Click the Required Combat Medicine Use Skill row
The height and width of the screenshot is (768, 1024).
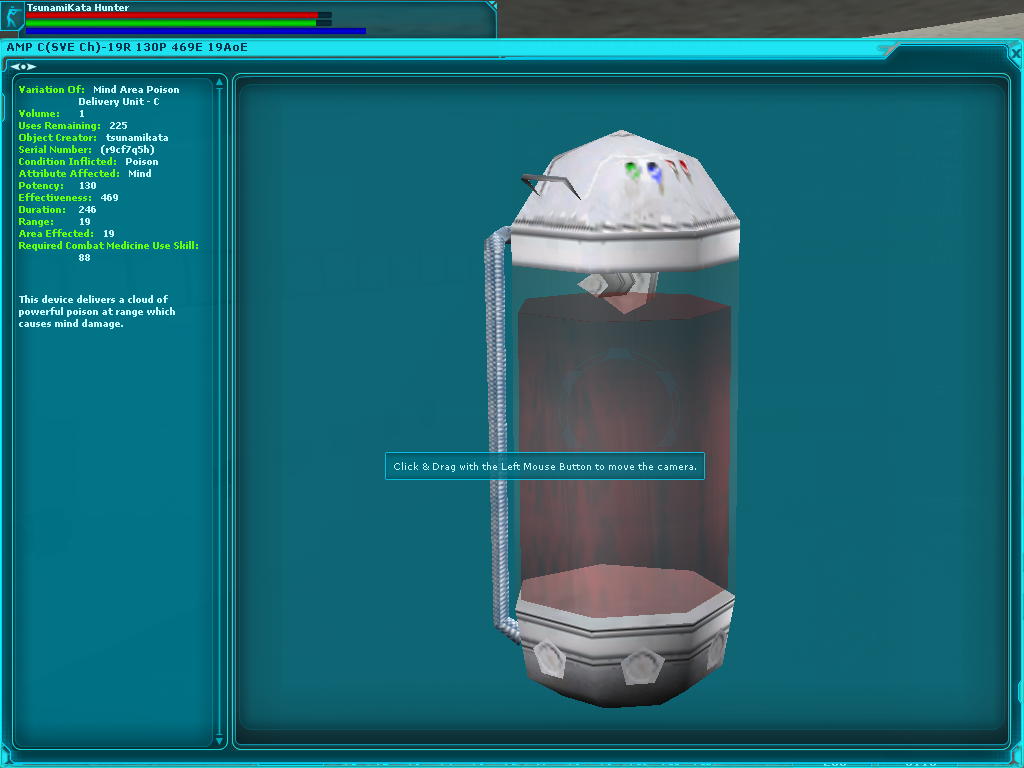(108, 246)
